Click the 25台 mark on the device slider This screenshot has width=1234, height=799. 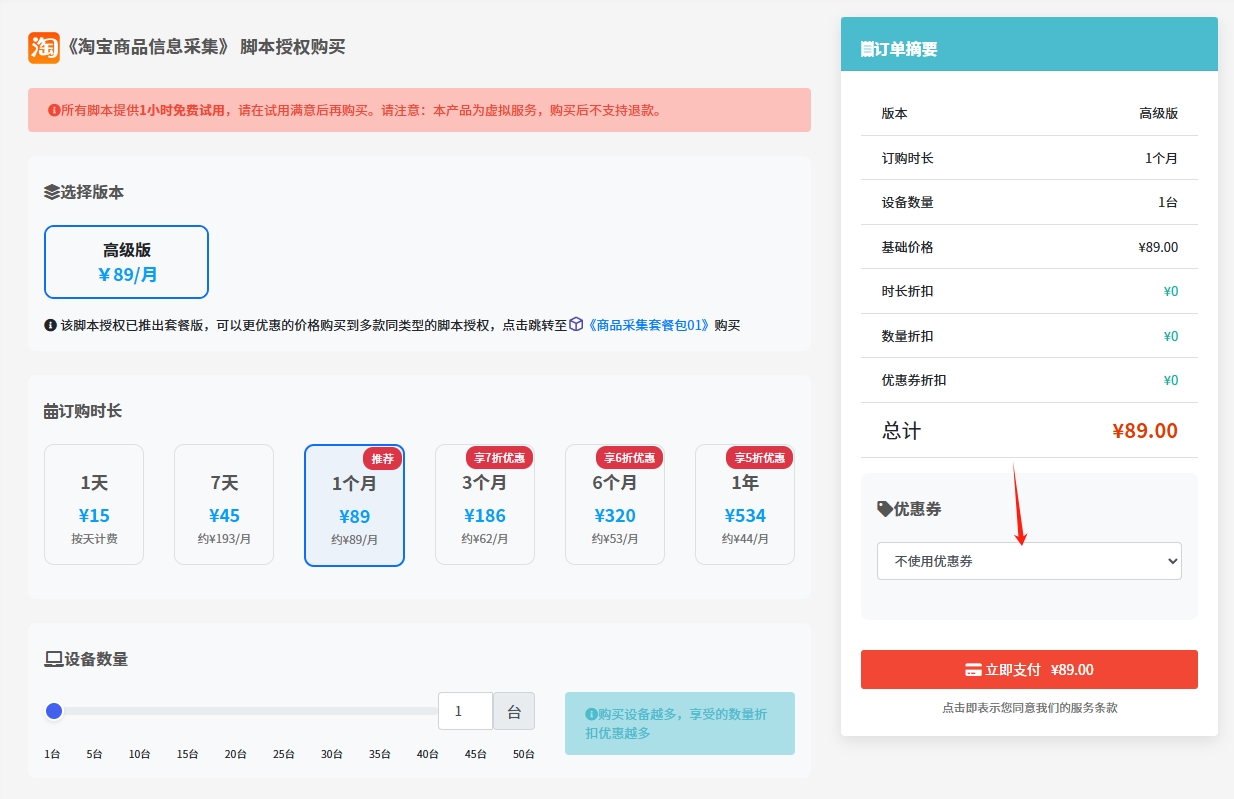[x=284, y=754]
